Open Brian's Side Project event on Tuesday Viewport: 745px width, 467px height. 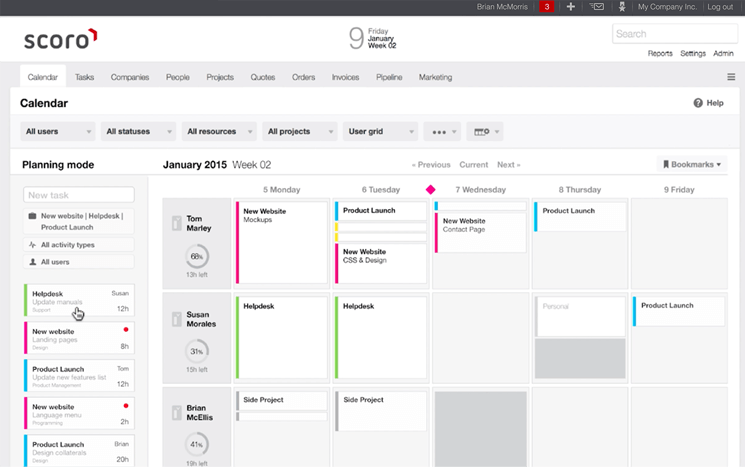click(381, 411)
